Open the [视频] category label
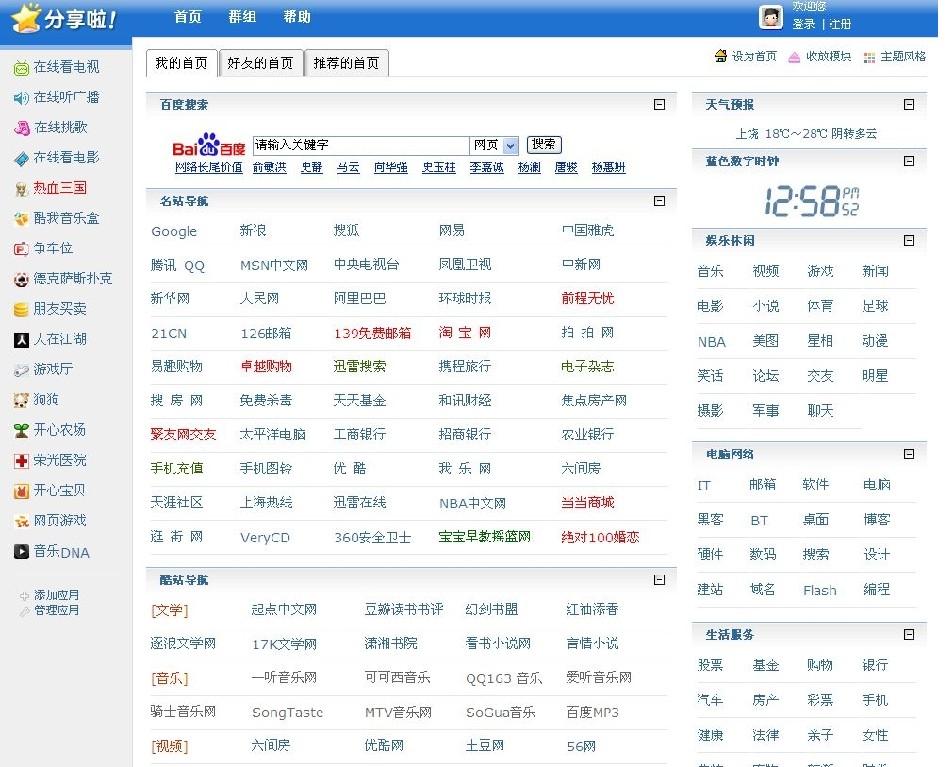946x767 pixels. 170,747
